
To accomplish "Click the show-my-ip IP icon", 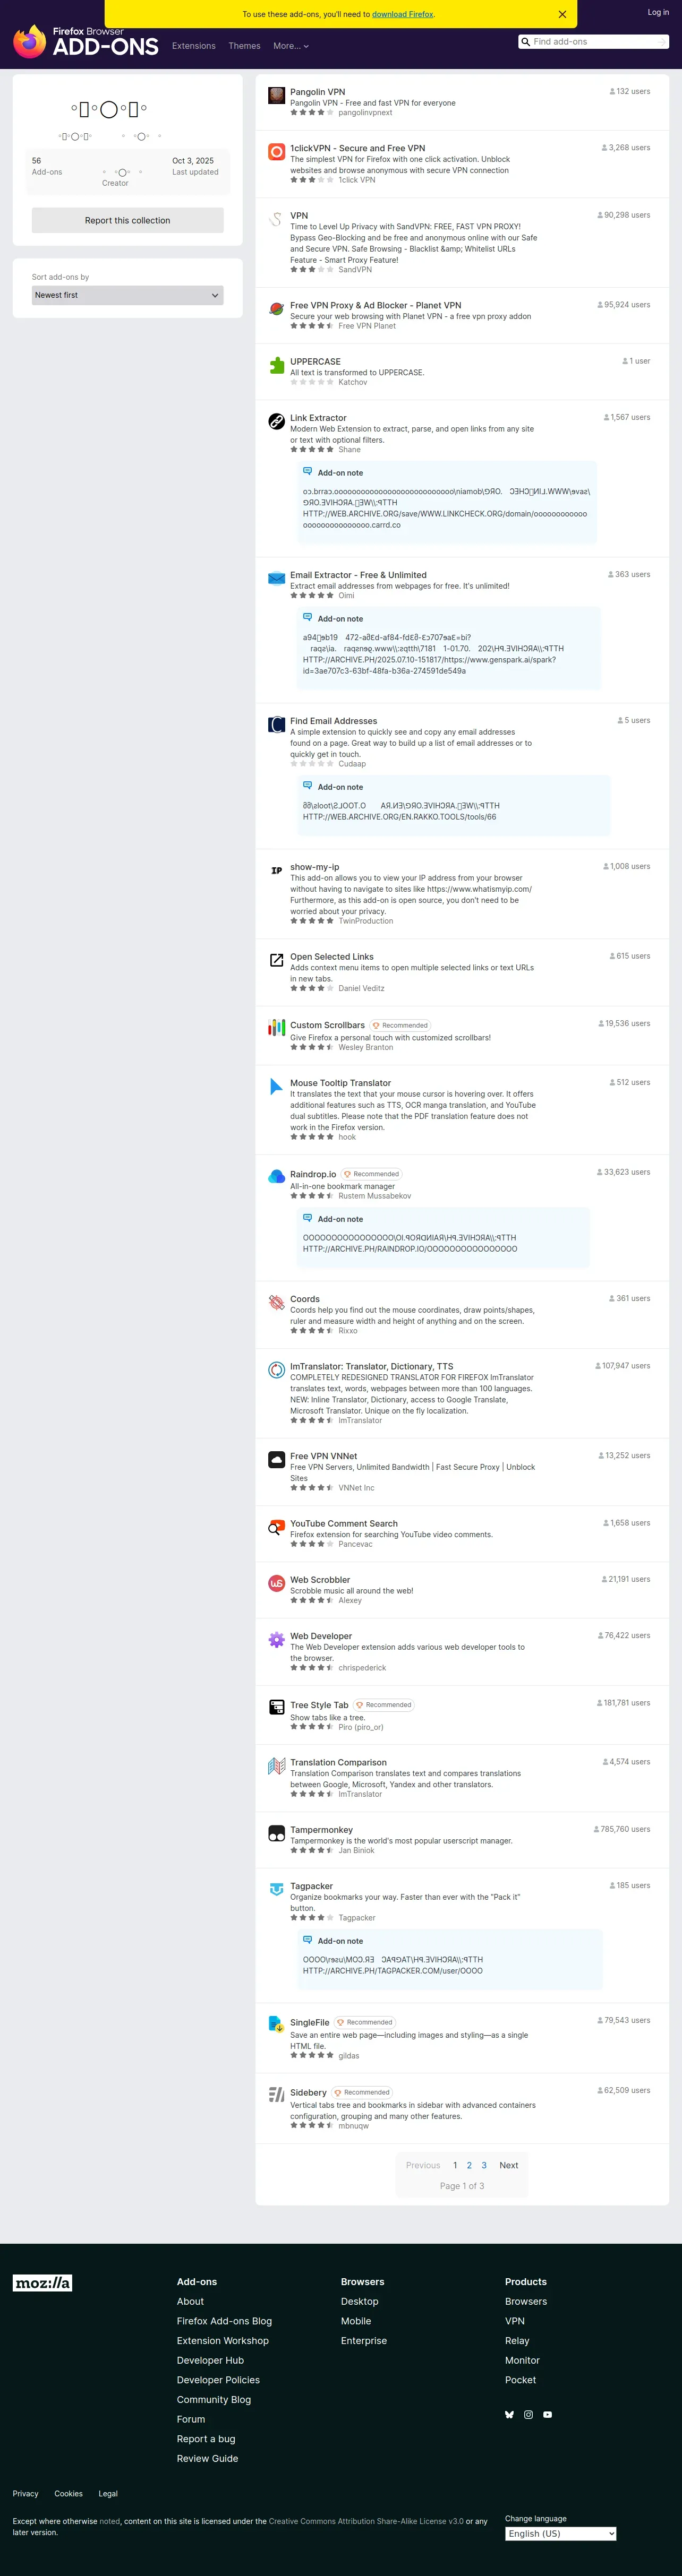I will (x=276, y=871).
